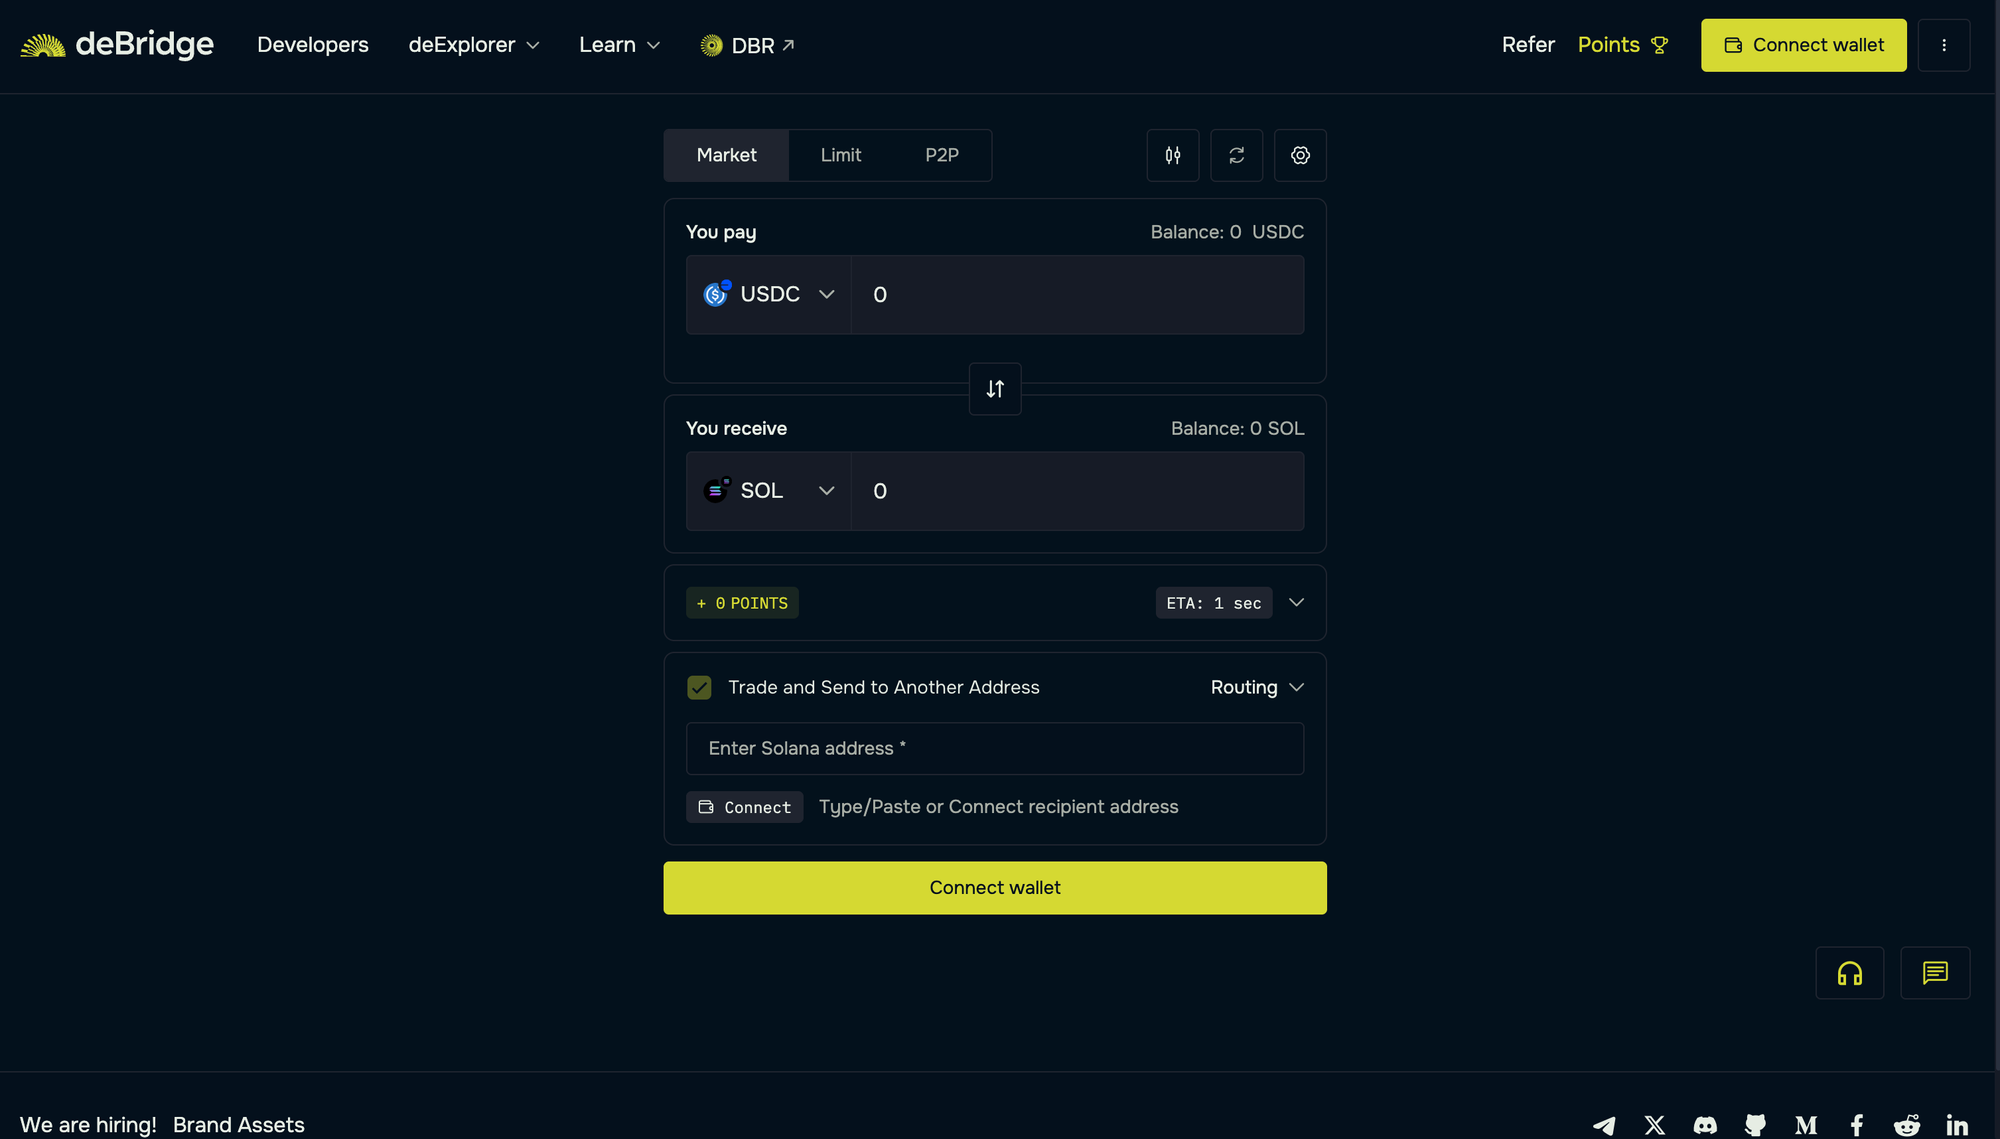Open Reddit social link
Image resolution: width=2000 pixels, height=1139 pixels.
[1907, 1125]
